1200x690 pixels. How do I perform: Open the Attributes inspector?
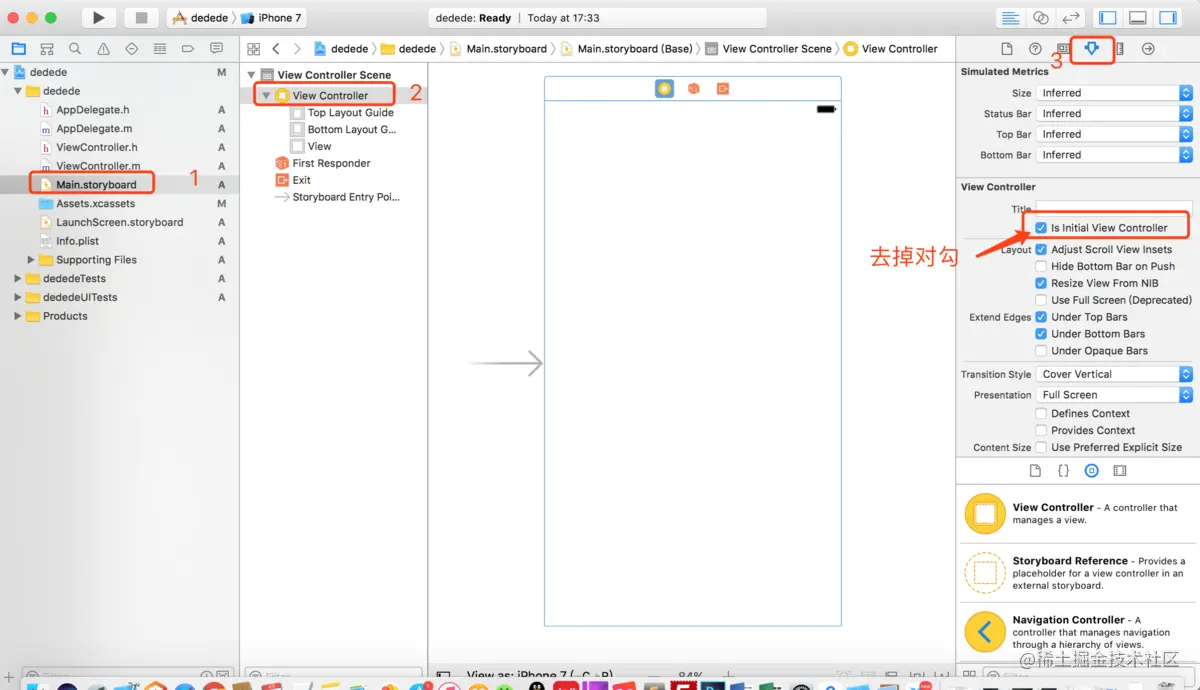[1092, 48]
